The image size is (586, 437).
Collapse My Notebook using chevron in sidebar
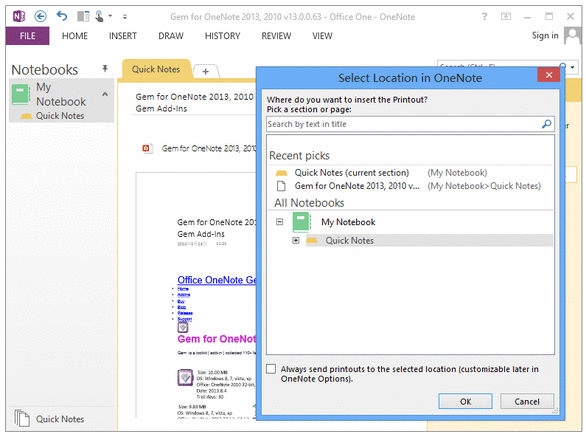[x=105, y=94]
